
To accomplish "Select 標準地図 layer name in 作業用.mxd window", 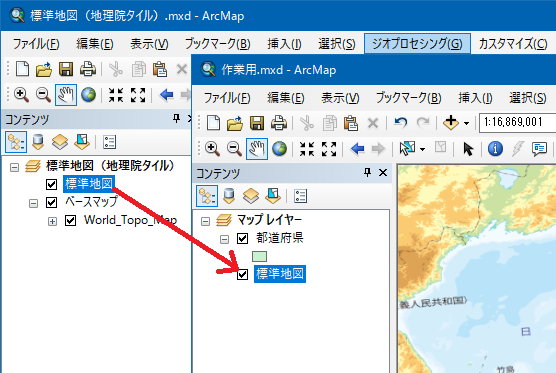I will point(280,274).
